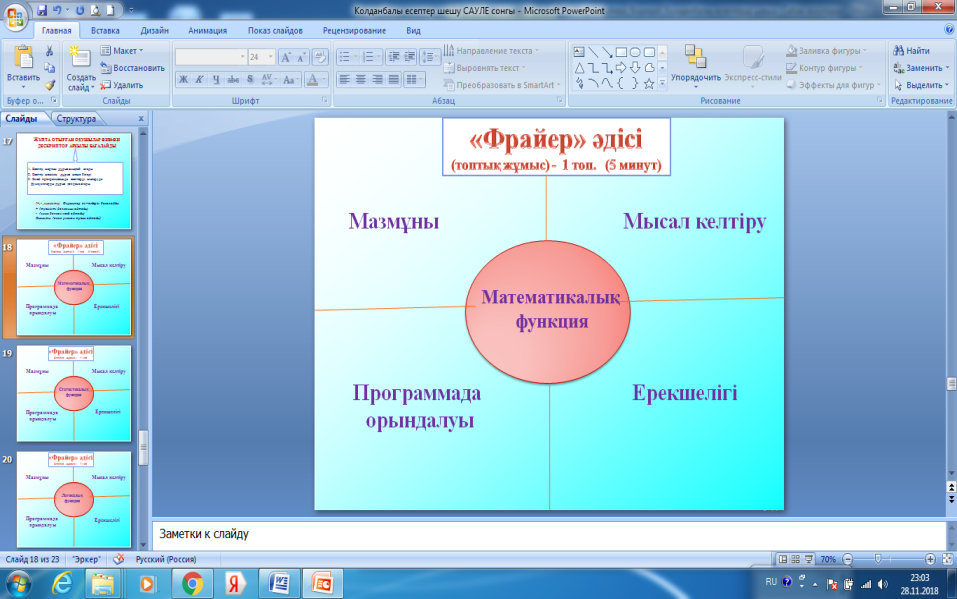Click the Save icon in quick access toolbar
Screen dimensions: 957x599
point(42,9)
